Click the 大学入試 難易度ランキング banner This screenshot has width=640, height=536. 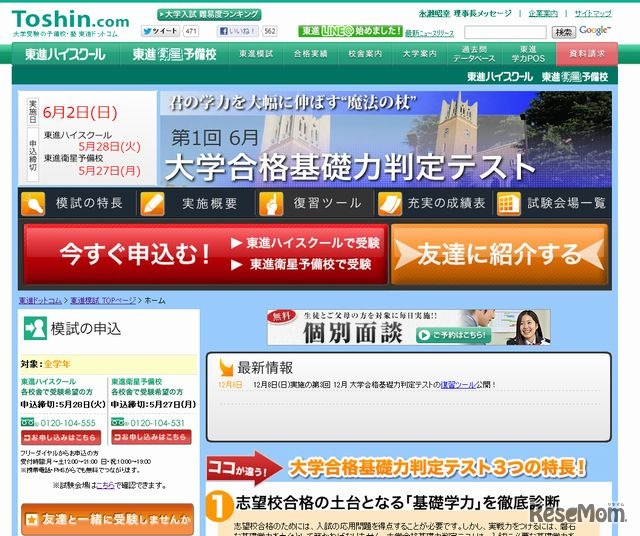(x=209, y=15)
